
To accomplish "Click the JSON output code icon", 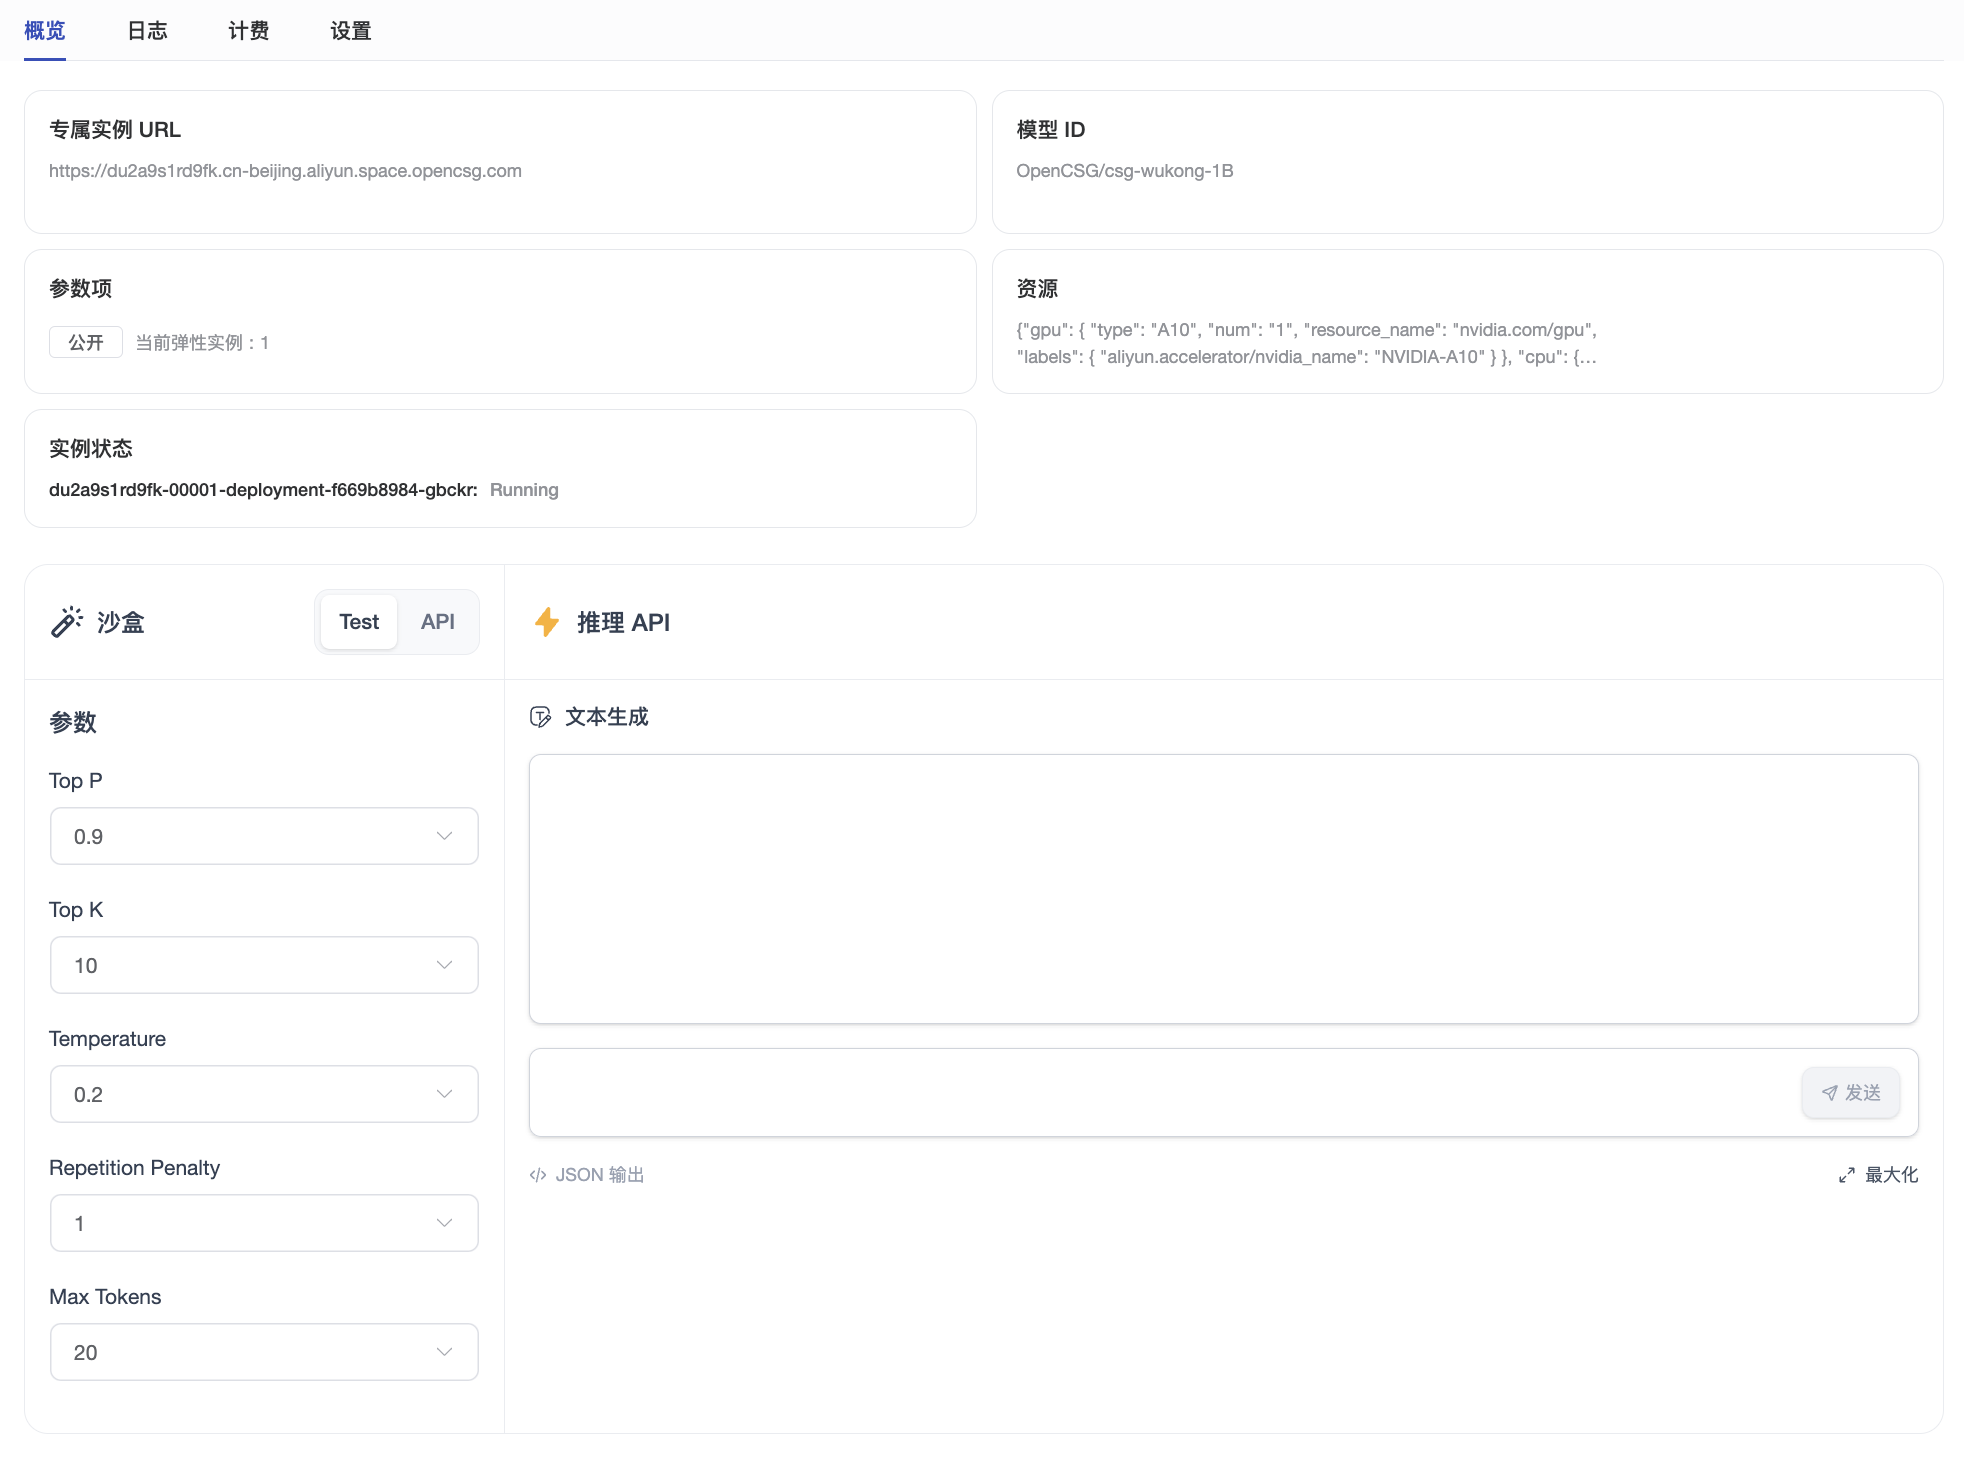I will 538,1175.
